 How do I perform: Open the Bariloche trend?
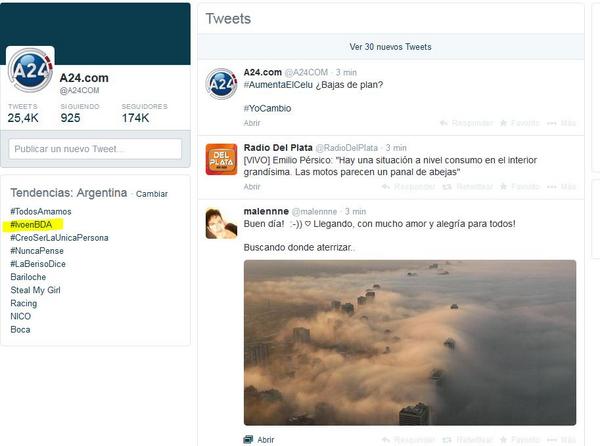pos(28,277)
